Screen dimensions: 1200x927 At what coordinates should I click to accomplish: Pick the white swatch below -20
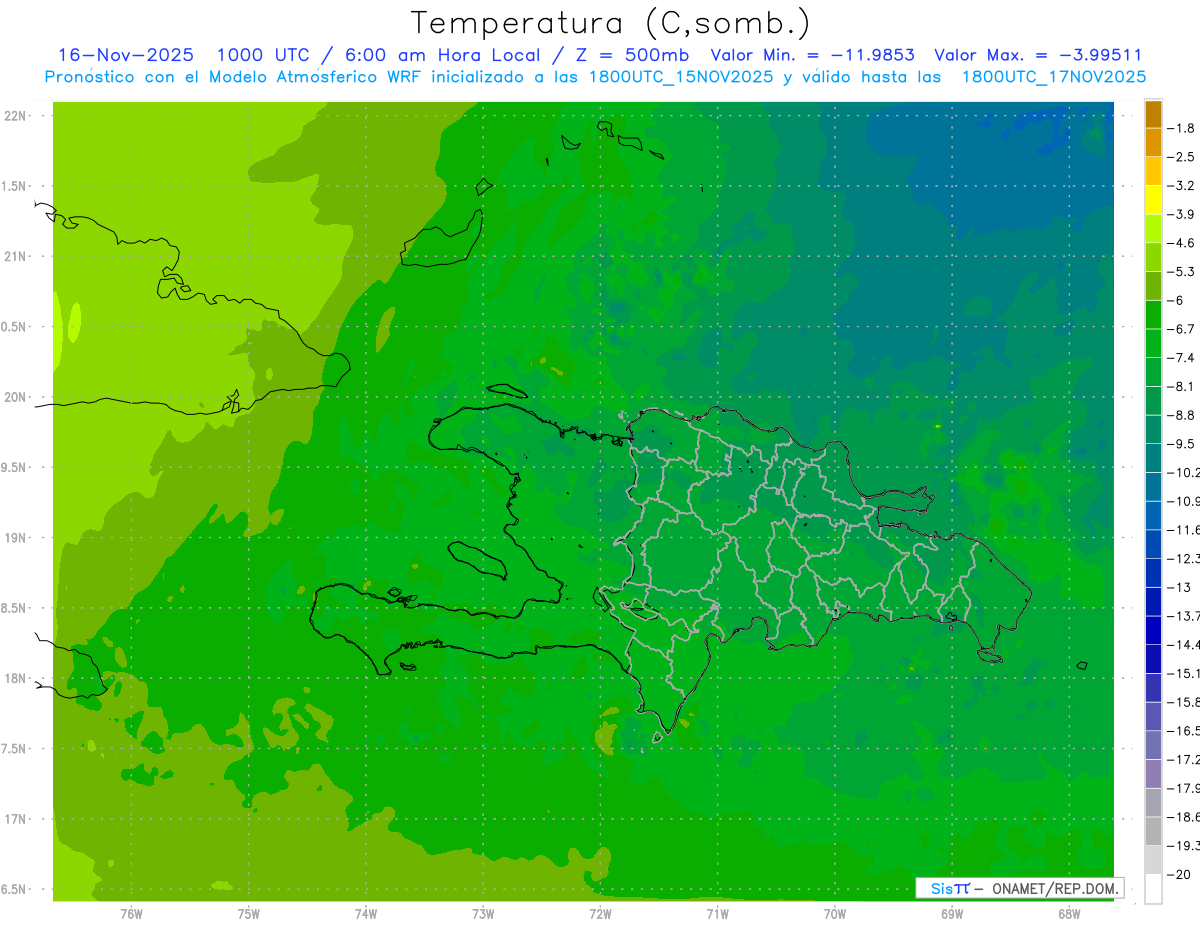pos(1153,888)
